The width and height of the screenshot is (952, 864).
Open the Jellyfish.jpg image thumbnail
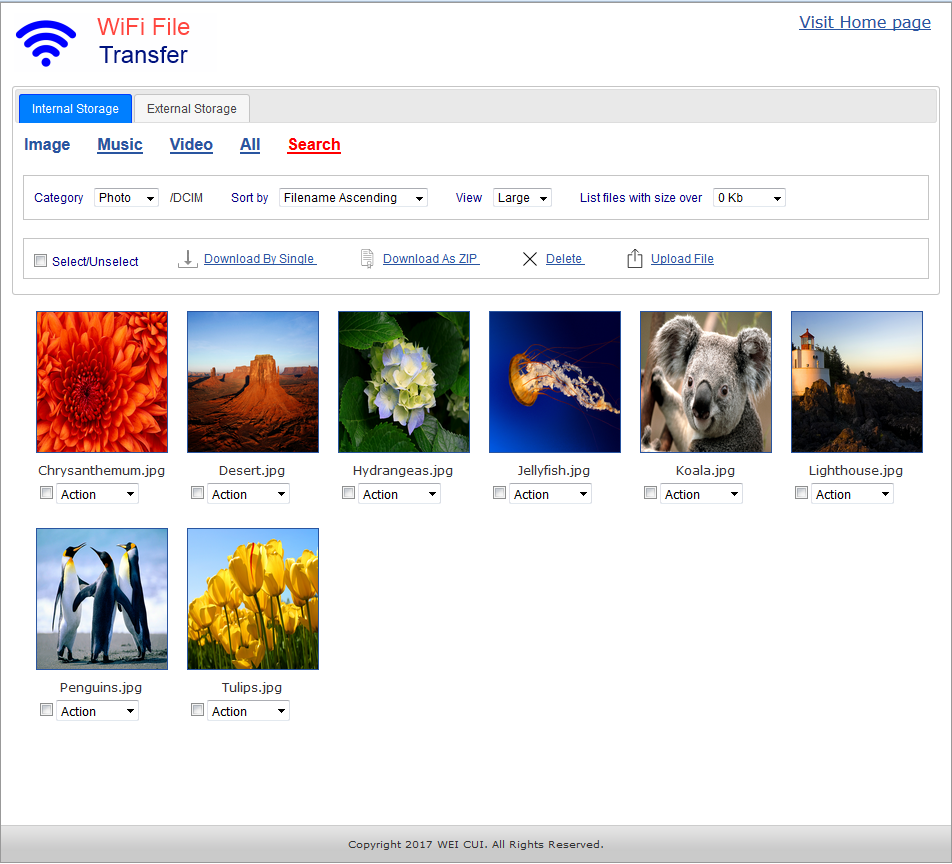tap(554, 382)
